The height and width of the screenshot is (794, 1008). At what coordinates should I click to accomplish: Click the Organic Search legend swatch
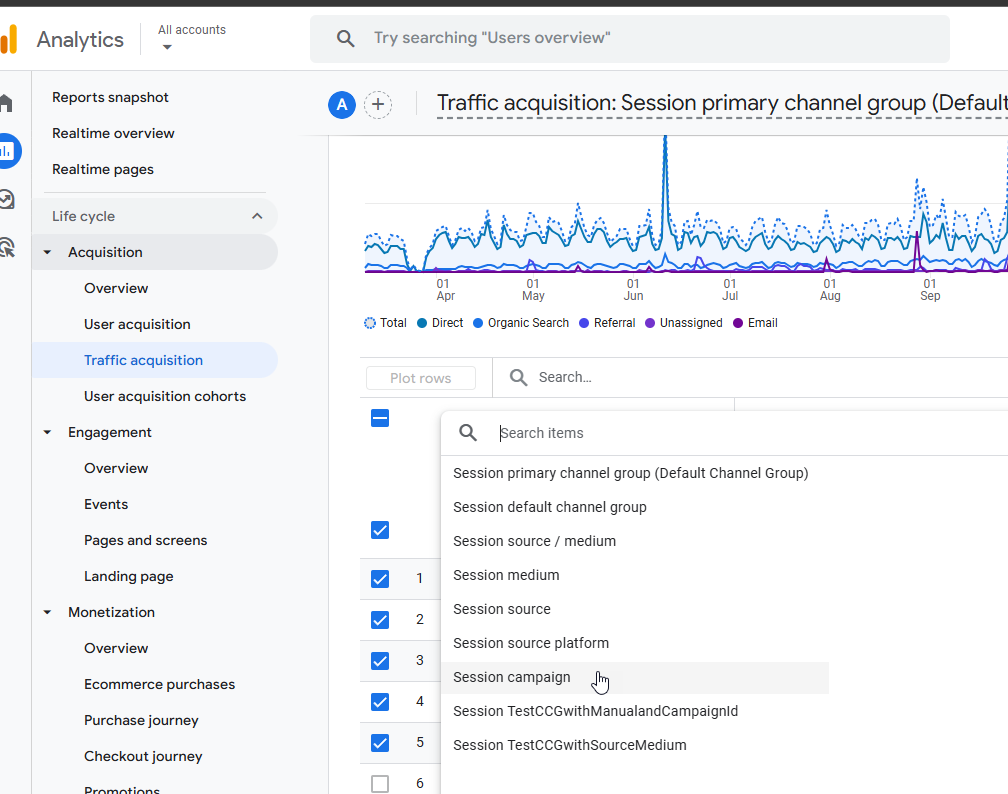click(478, 323)
